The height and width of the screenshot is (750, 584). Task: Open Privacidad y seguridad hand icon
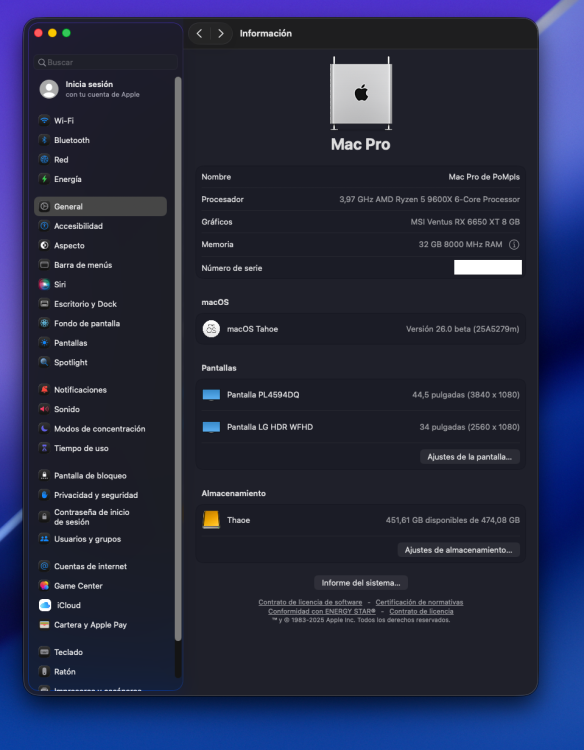point(44,495)
